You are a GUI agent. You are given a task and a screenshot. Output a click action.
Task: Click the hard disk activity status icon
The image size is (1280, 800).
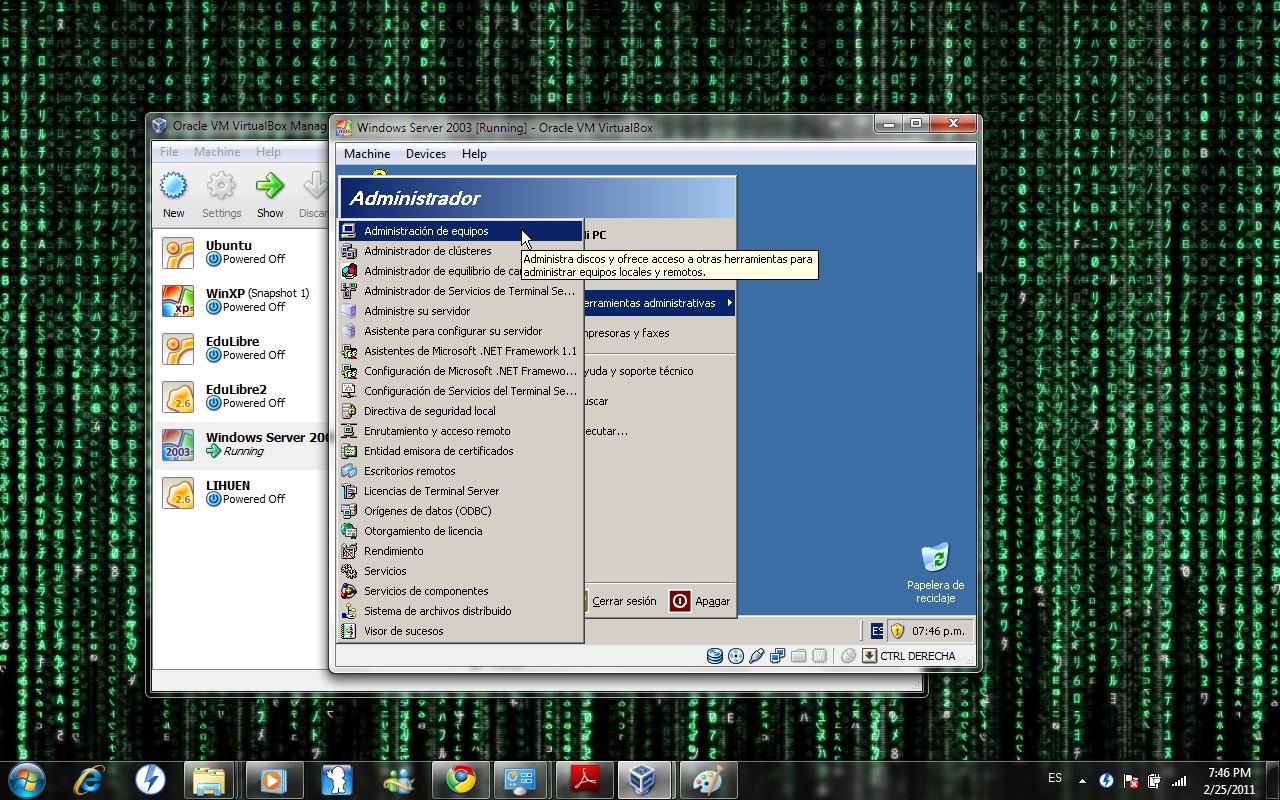pyautogui.click(x=715, y=656)
